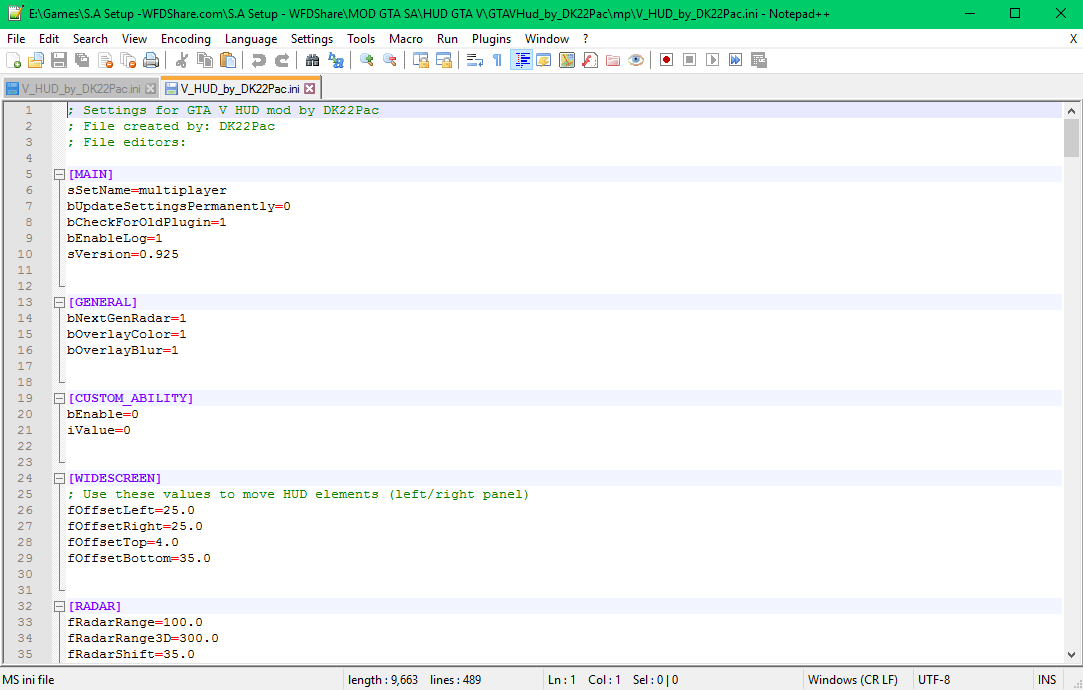Click the vertical scrollbar up arrow
The image size is (1083, 690).
pos(1071,111)
